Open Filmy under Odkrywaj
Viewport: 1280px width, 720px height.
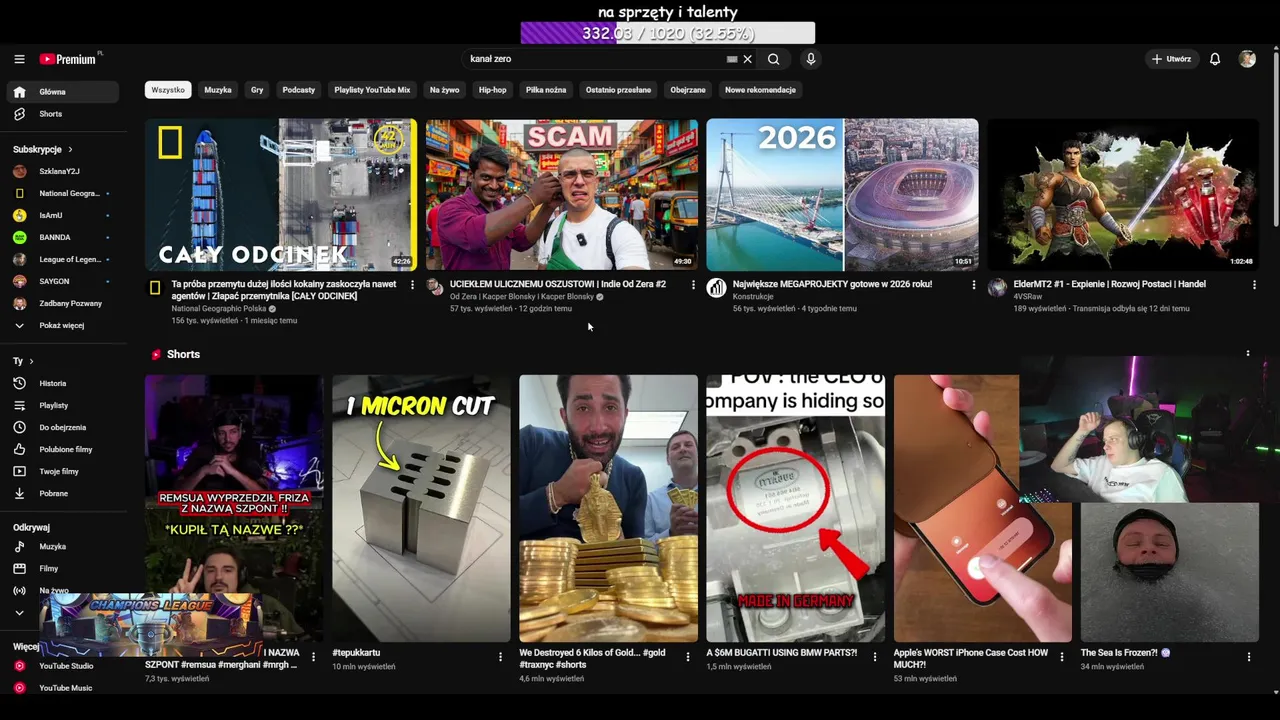tap(63, 569)
